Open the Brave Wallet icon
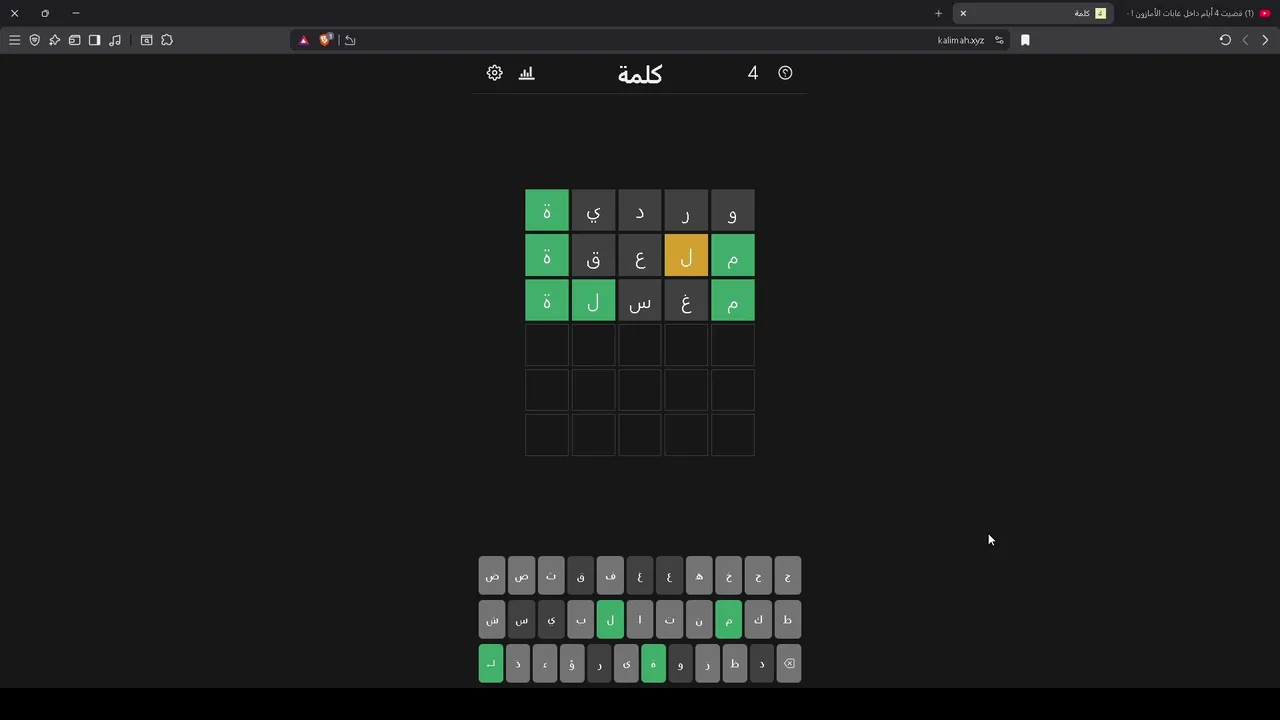 (x=75, y=40)
